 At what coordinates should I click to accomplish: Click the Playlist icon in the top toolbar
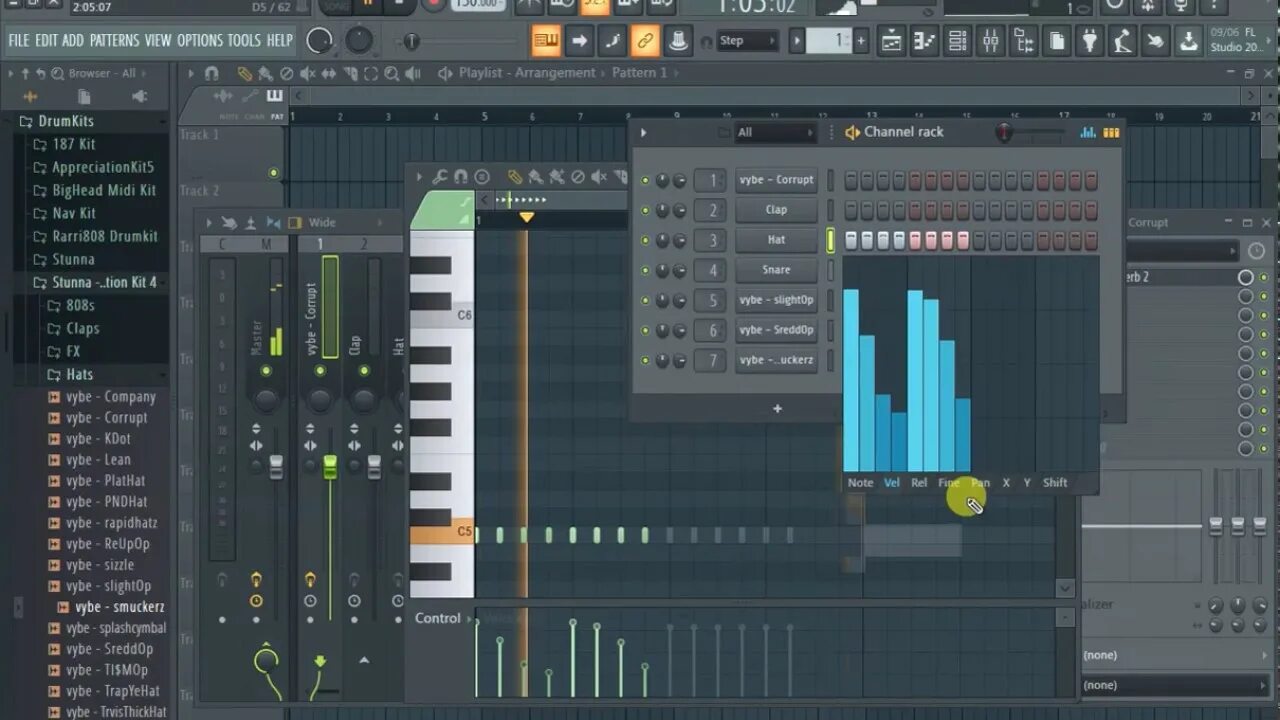(x=891, y=41)
